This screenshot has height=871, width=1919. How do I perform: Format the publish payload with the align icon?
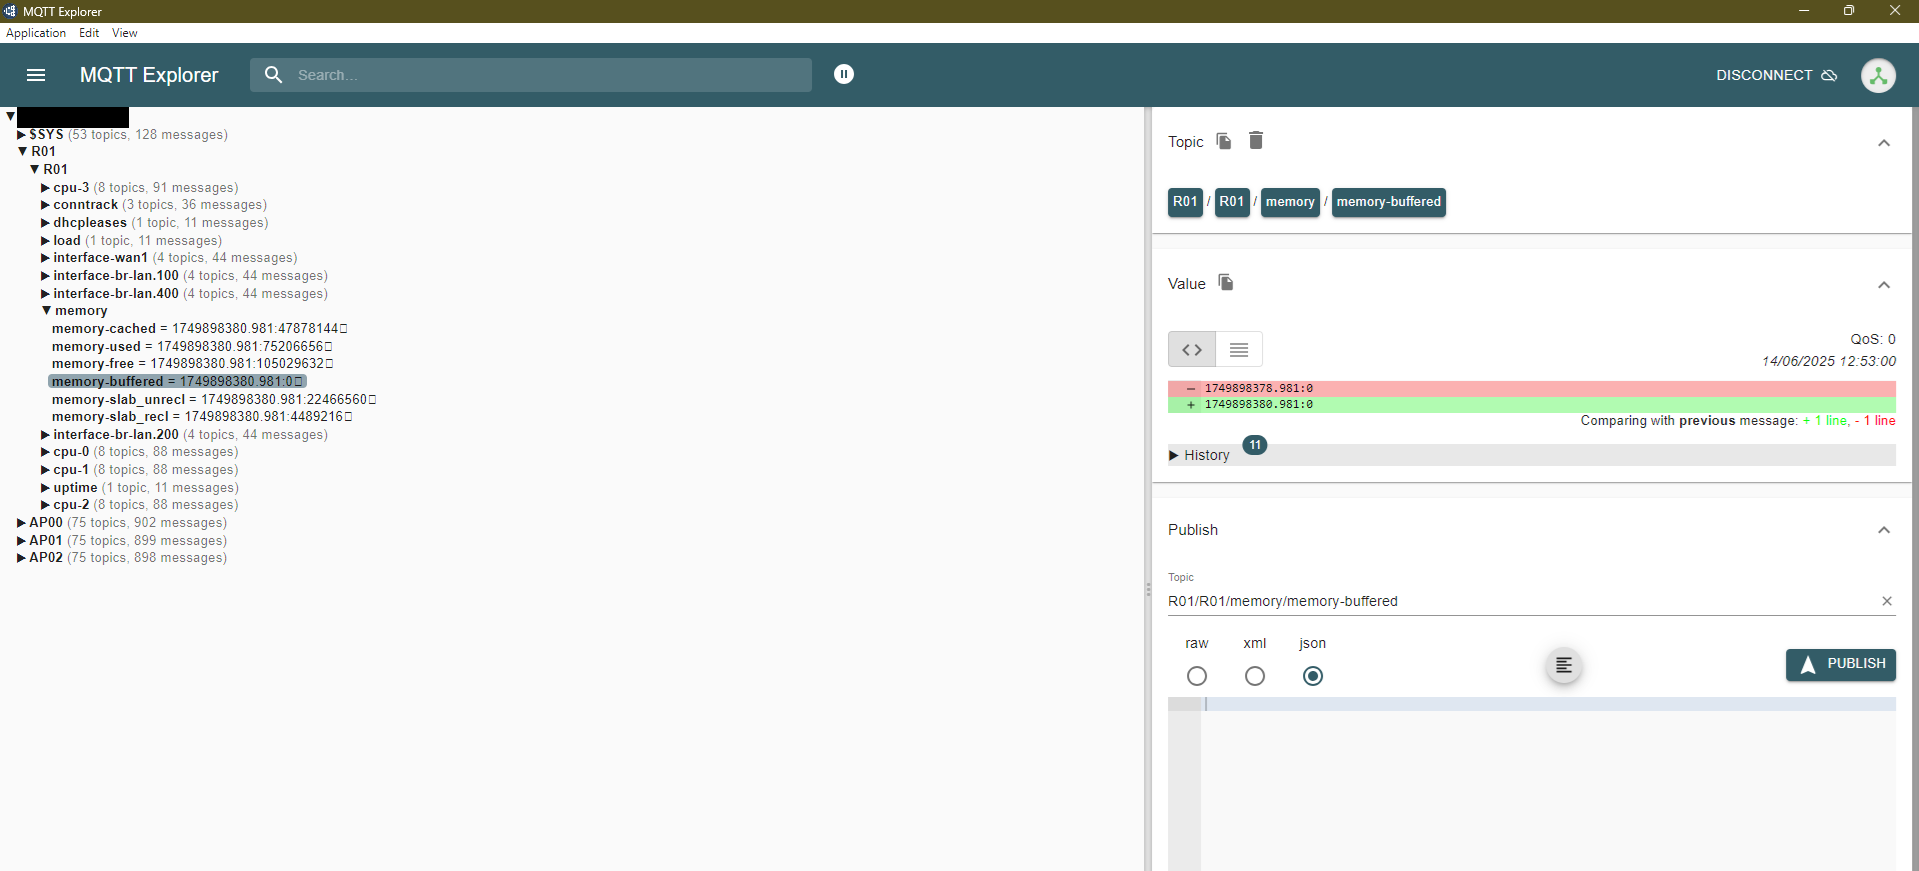coord(1564,666)
